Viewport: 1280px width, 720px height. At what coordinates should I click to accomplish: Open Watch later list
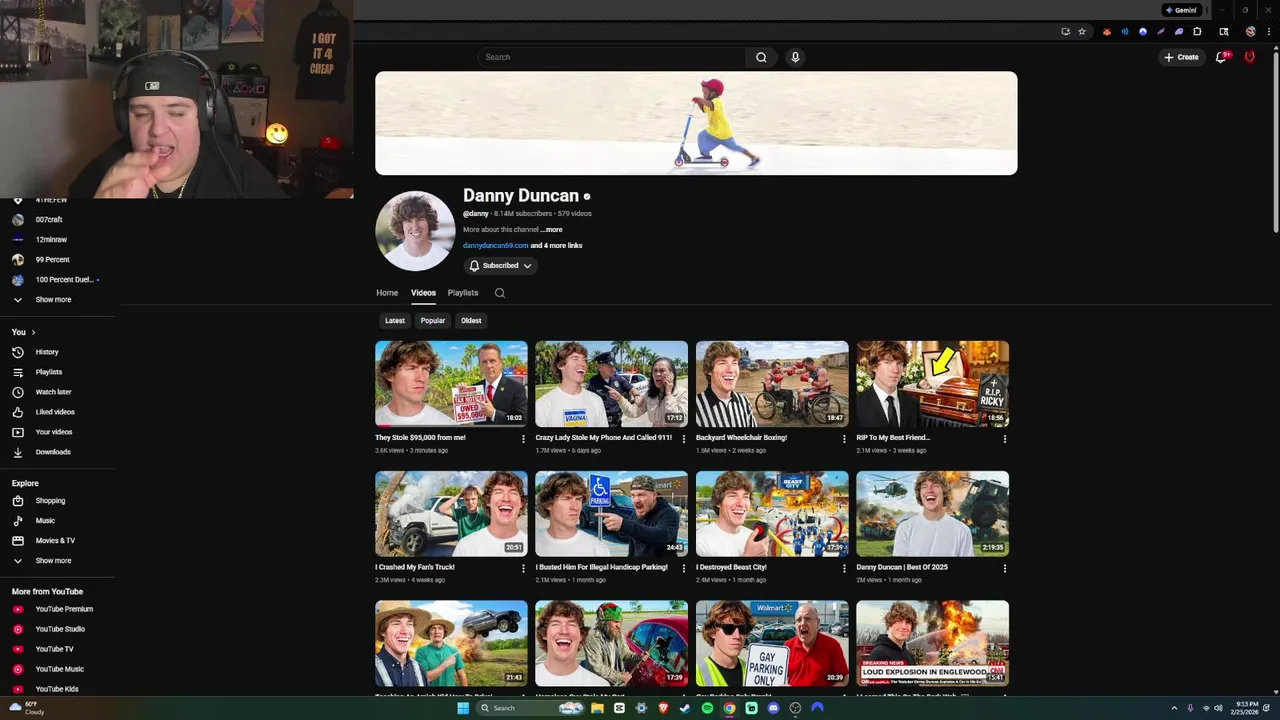coord(53,392)
